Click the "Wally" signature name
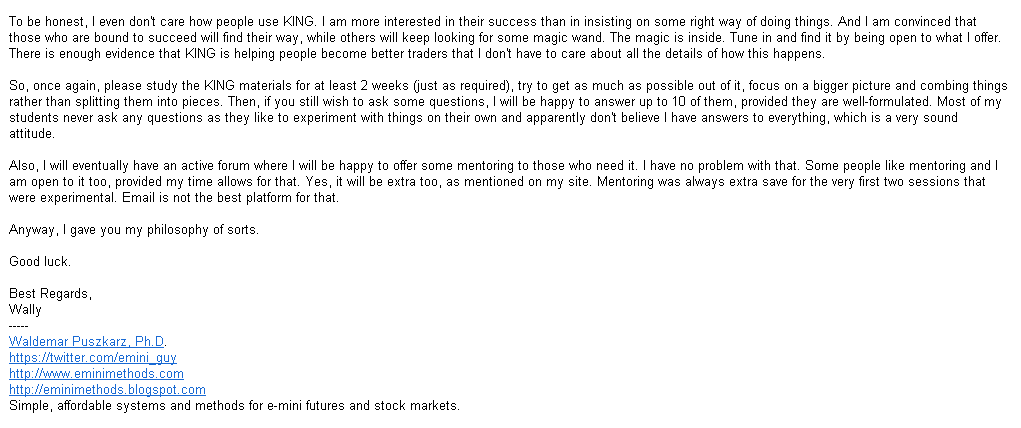1021x428 pixels. tap(25, 309)
